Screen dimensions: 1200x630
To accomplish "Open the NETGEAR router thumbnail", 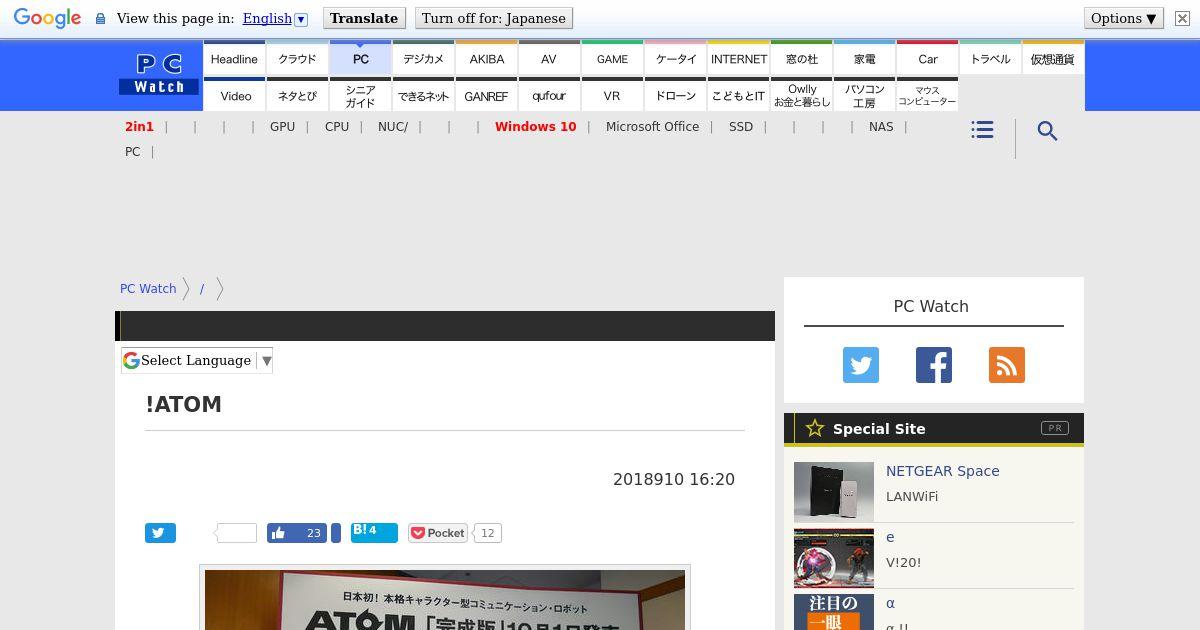I will click(834, 492).
